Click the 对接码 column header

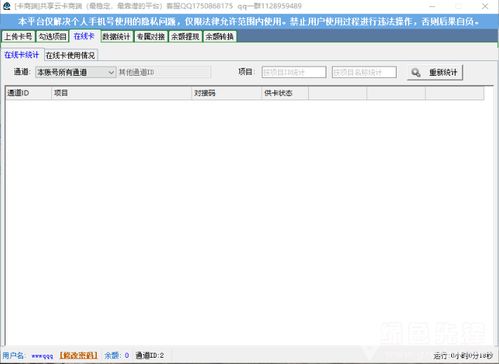(x=227, y=93)
